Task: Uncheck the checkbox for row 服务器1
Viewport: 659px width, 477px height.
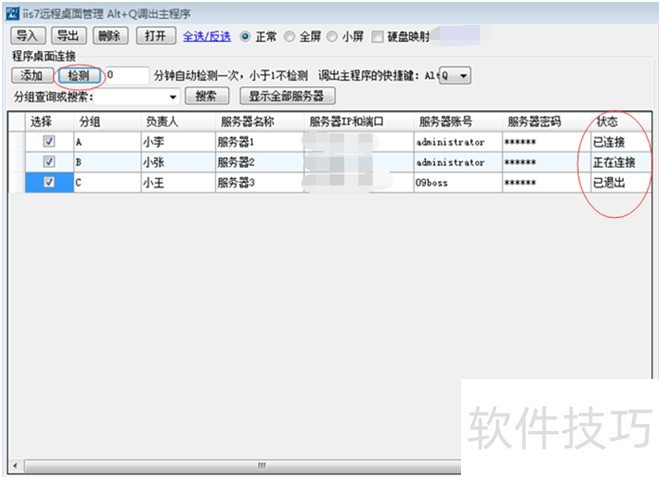Action: pos(49,141)
